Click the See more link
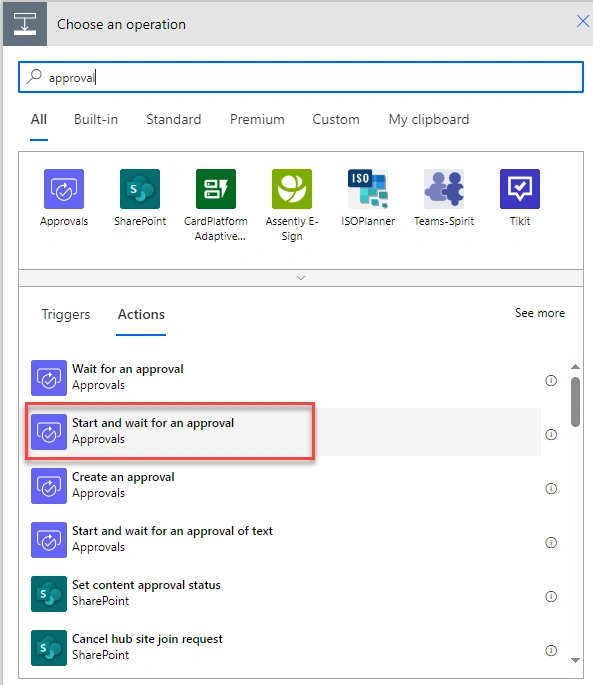Image resolution: width=593 pixels, height=685 pixels. coord(540,313)
